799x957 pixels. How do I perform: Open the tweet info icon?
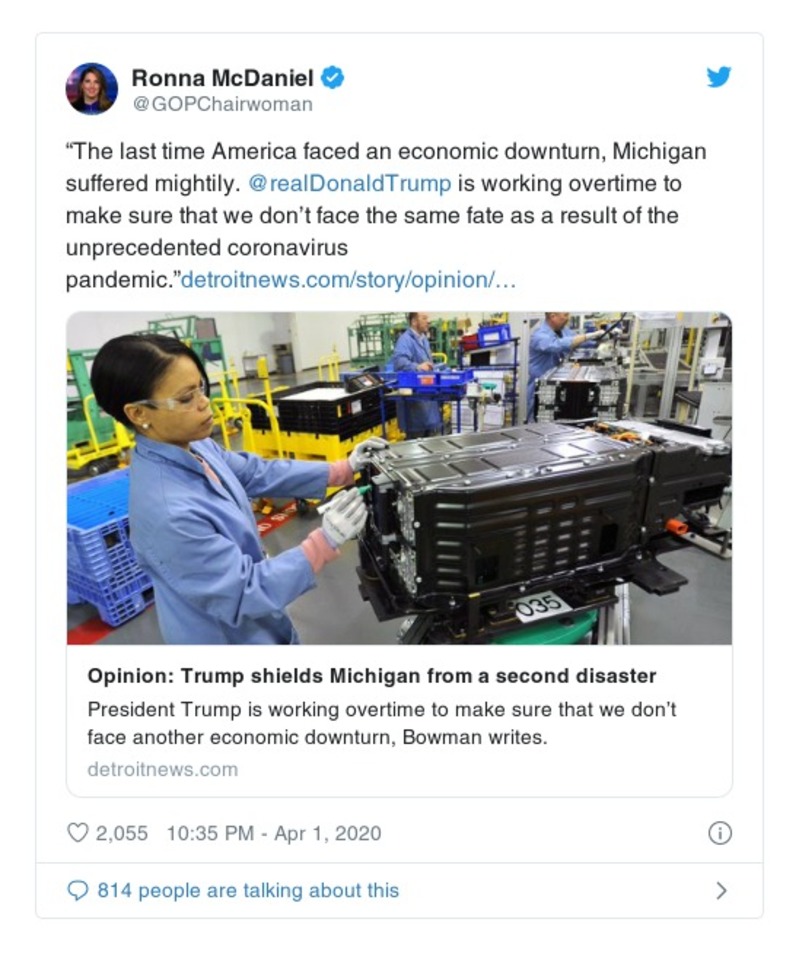719,833
